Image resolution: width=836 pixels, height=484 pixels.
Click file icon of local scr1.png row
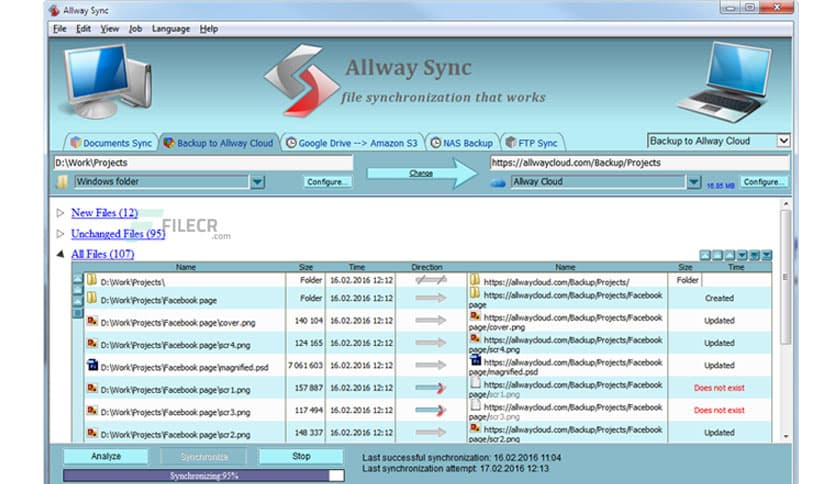tap(92, 388)
